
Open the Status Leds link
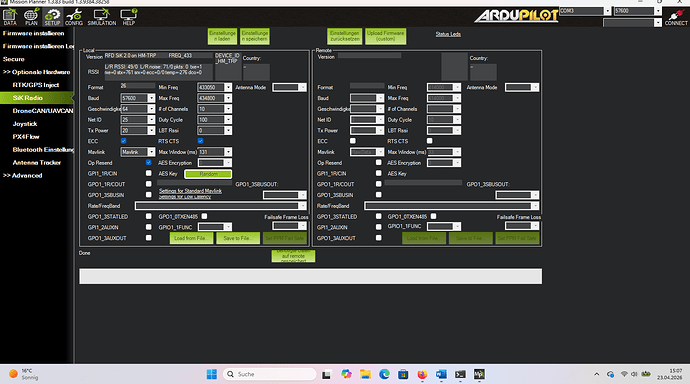(x=448, y=34)
